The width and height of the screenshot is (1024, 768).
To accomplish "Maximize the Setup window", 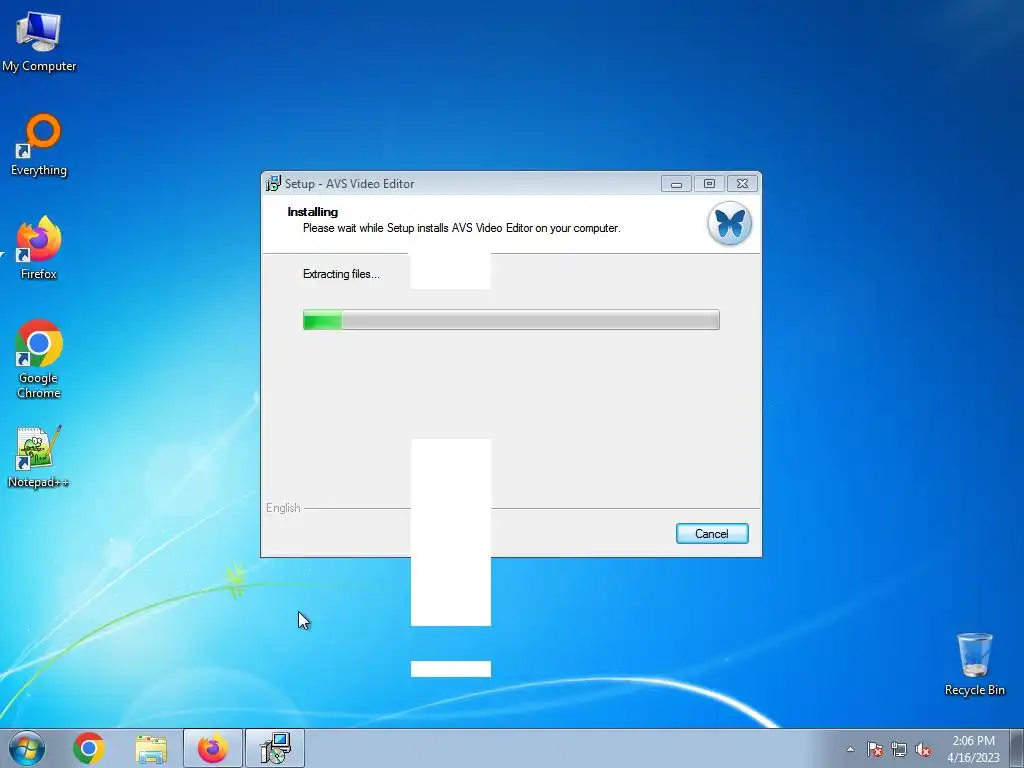I will 709,184.
